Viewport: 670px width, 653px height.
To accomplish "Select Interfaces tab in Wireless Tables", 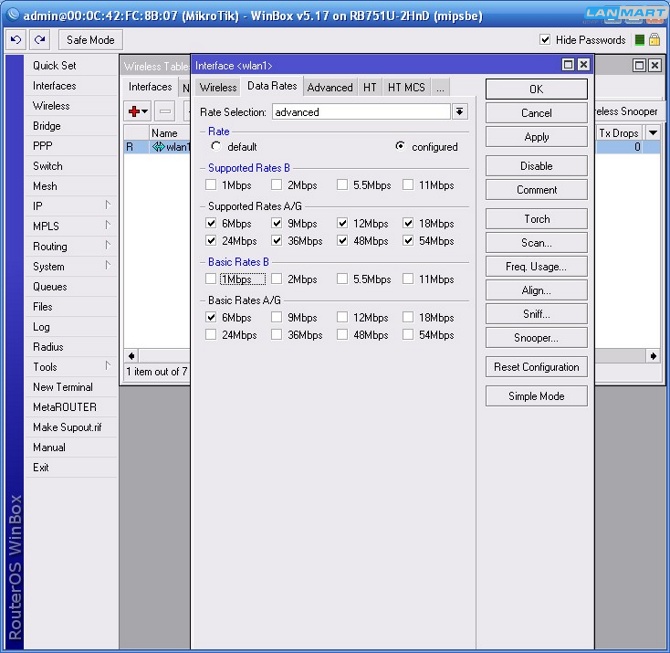I will pyautogui.click(x=150, y=87).
